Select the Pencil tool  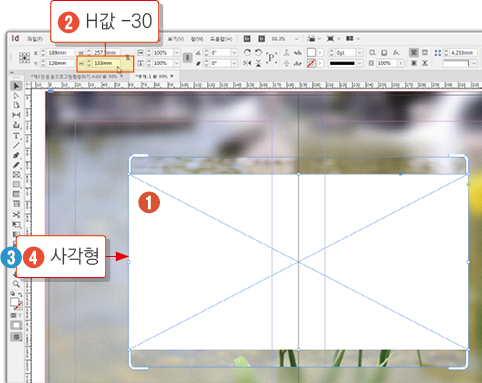16,165
